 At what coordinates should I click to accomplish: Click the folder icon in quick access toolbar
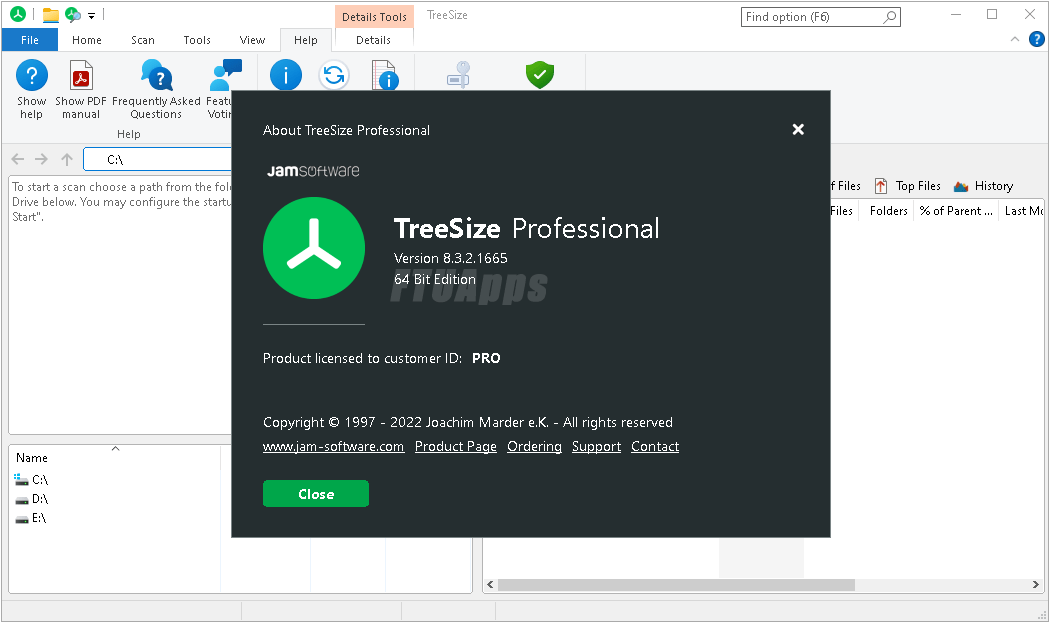(50, 15)
